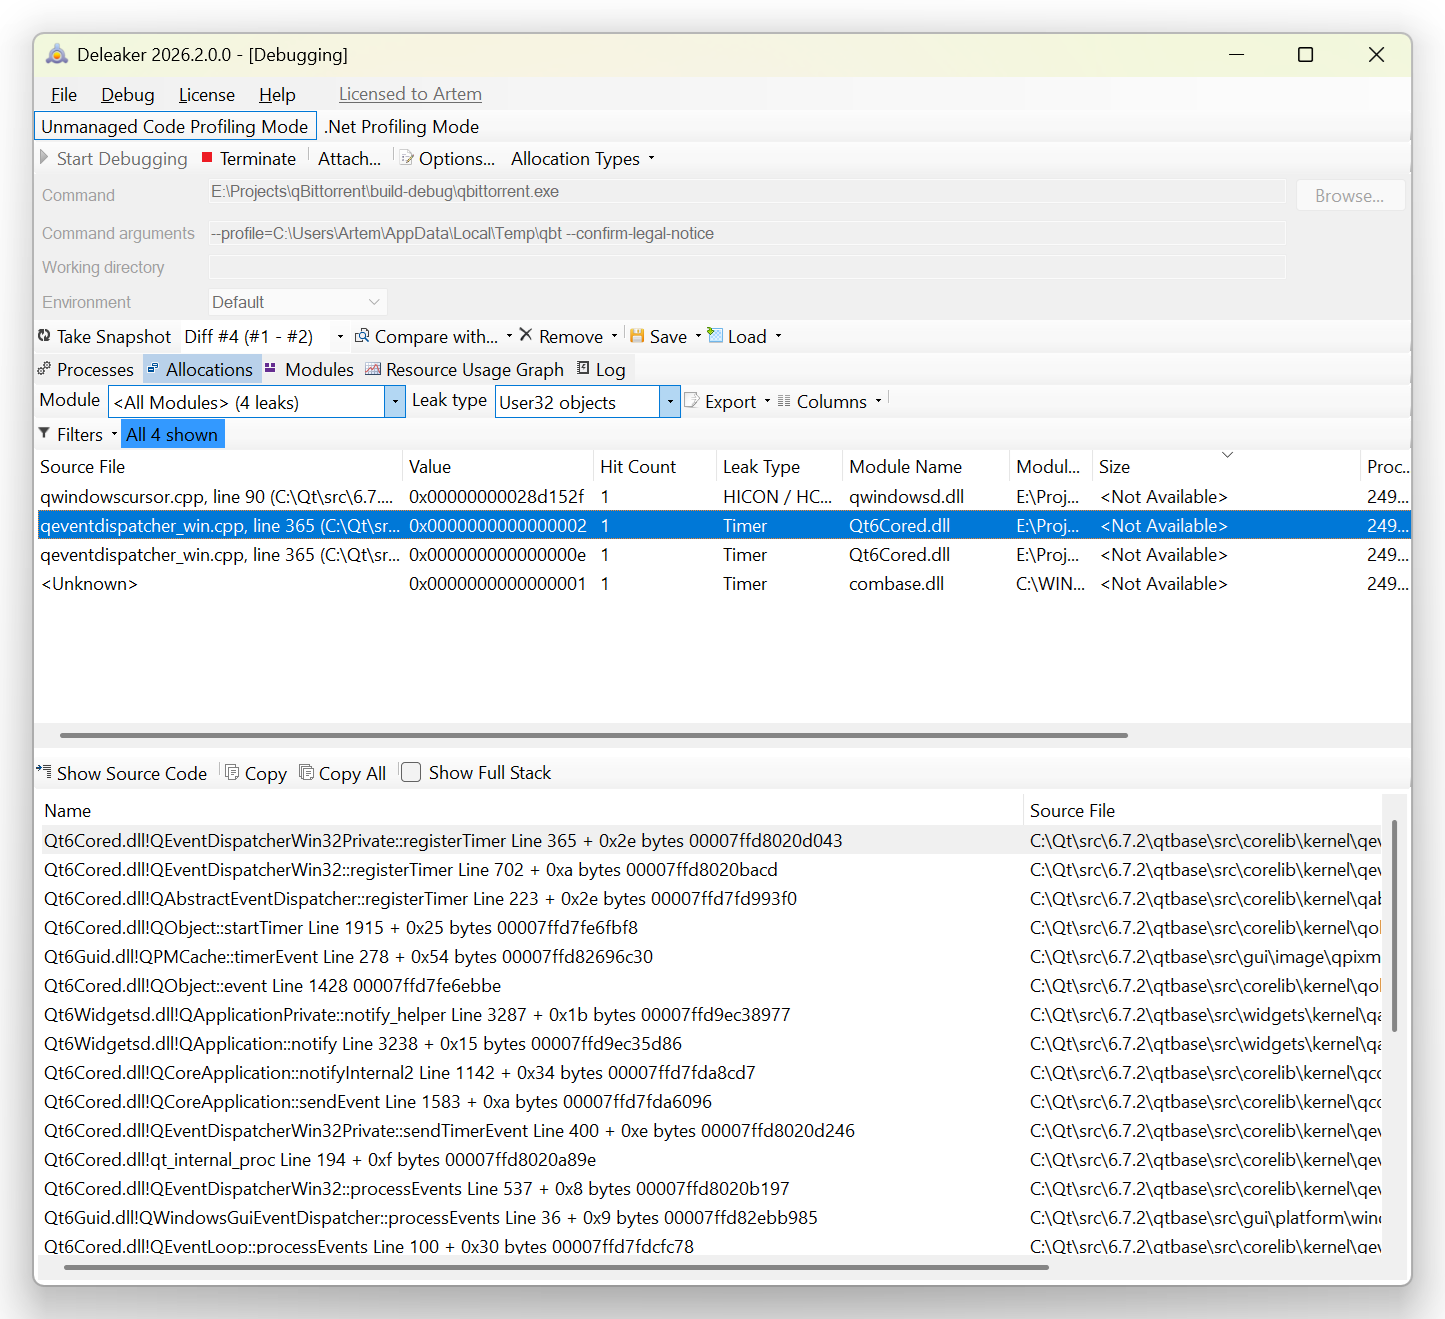Click the Command path input field

(747, 191)
